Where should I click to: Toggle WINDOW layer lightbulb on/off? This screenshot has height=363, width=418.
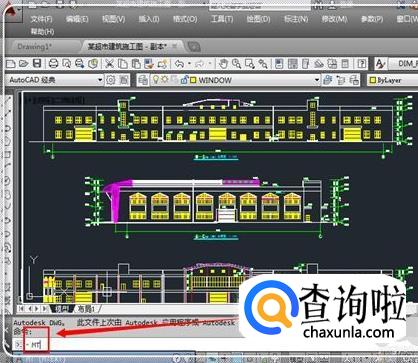coord(155,80)
